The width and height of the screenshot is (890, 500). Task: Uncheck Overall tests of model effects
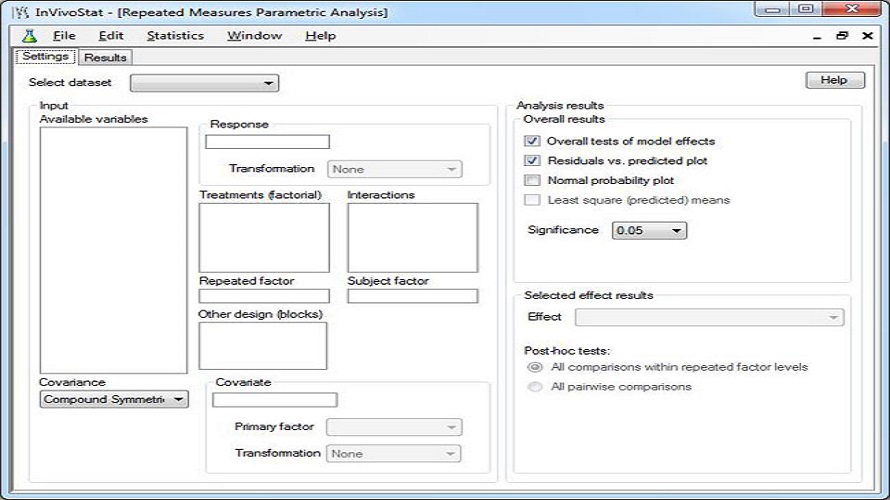point(532,141)
